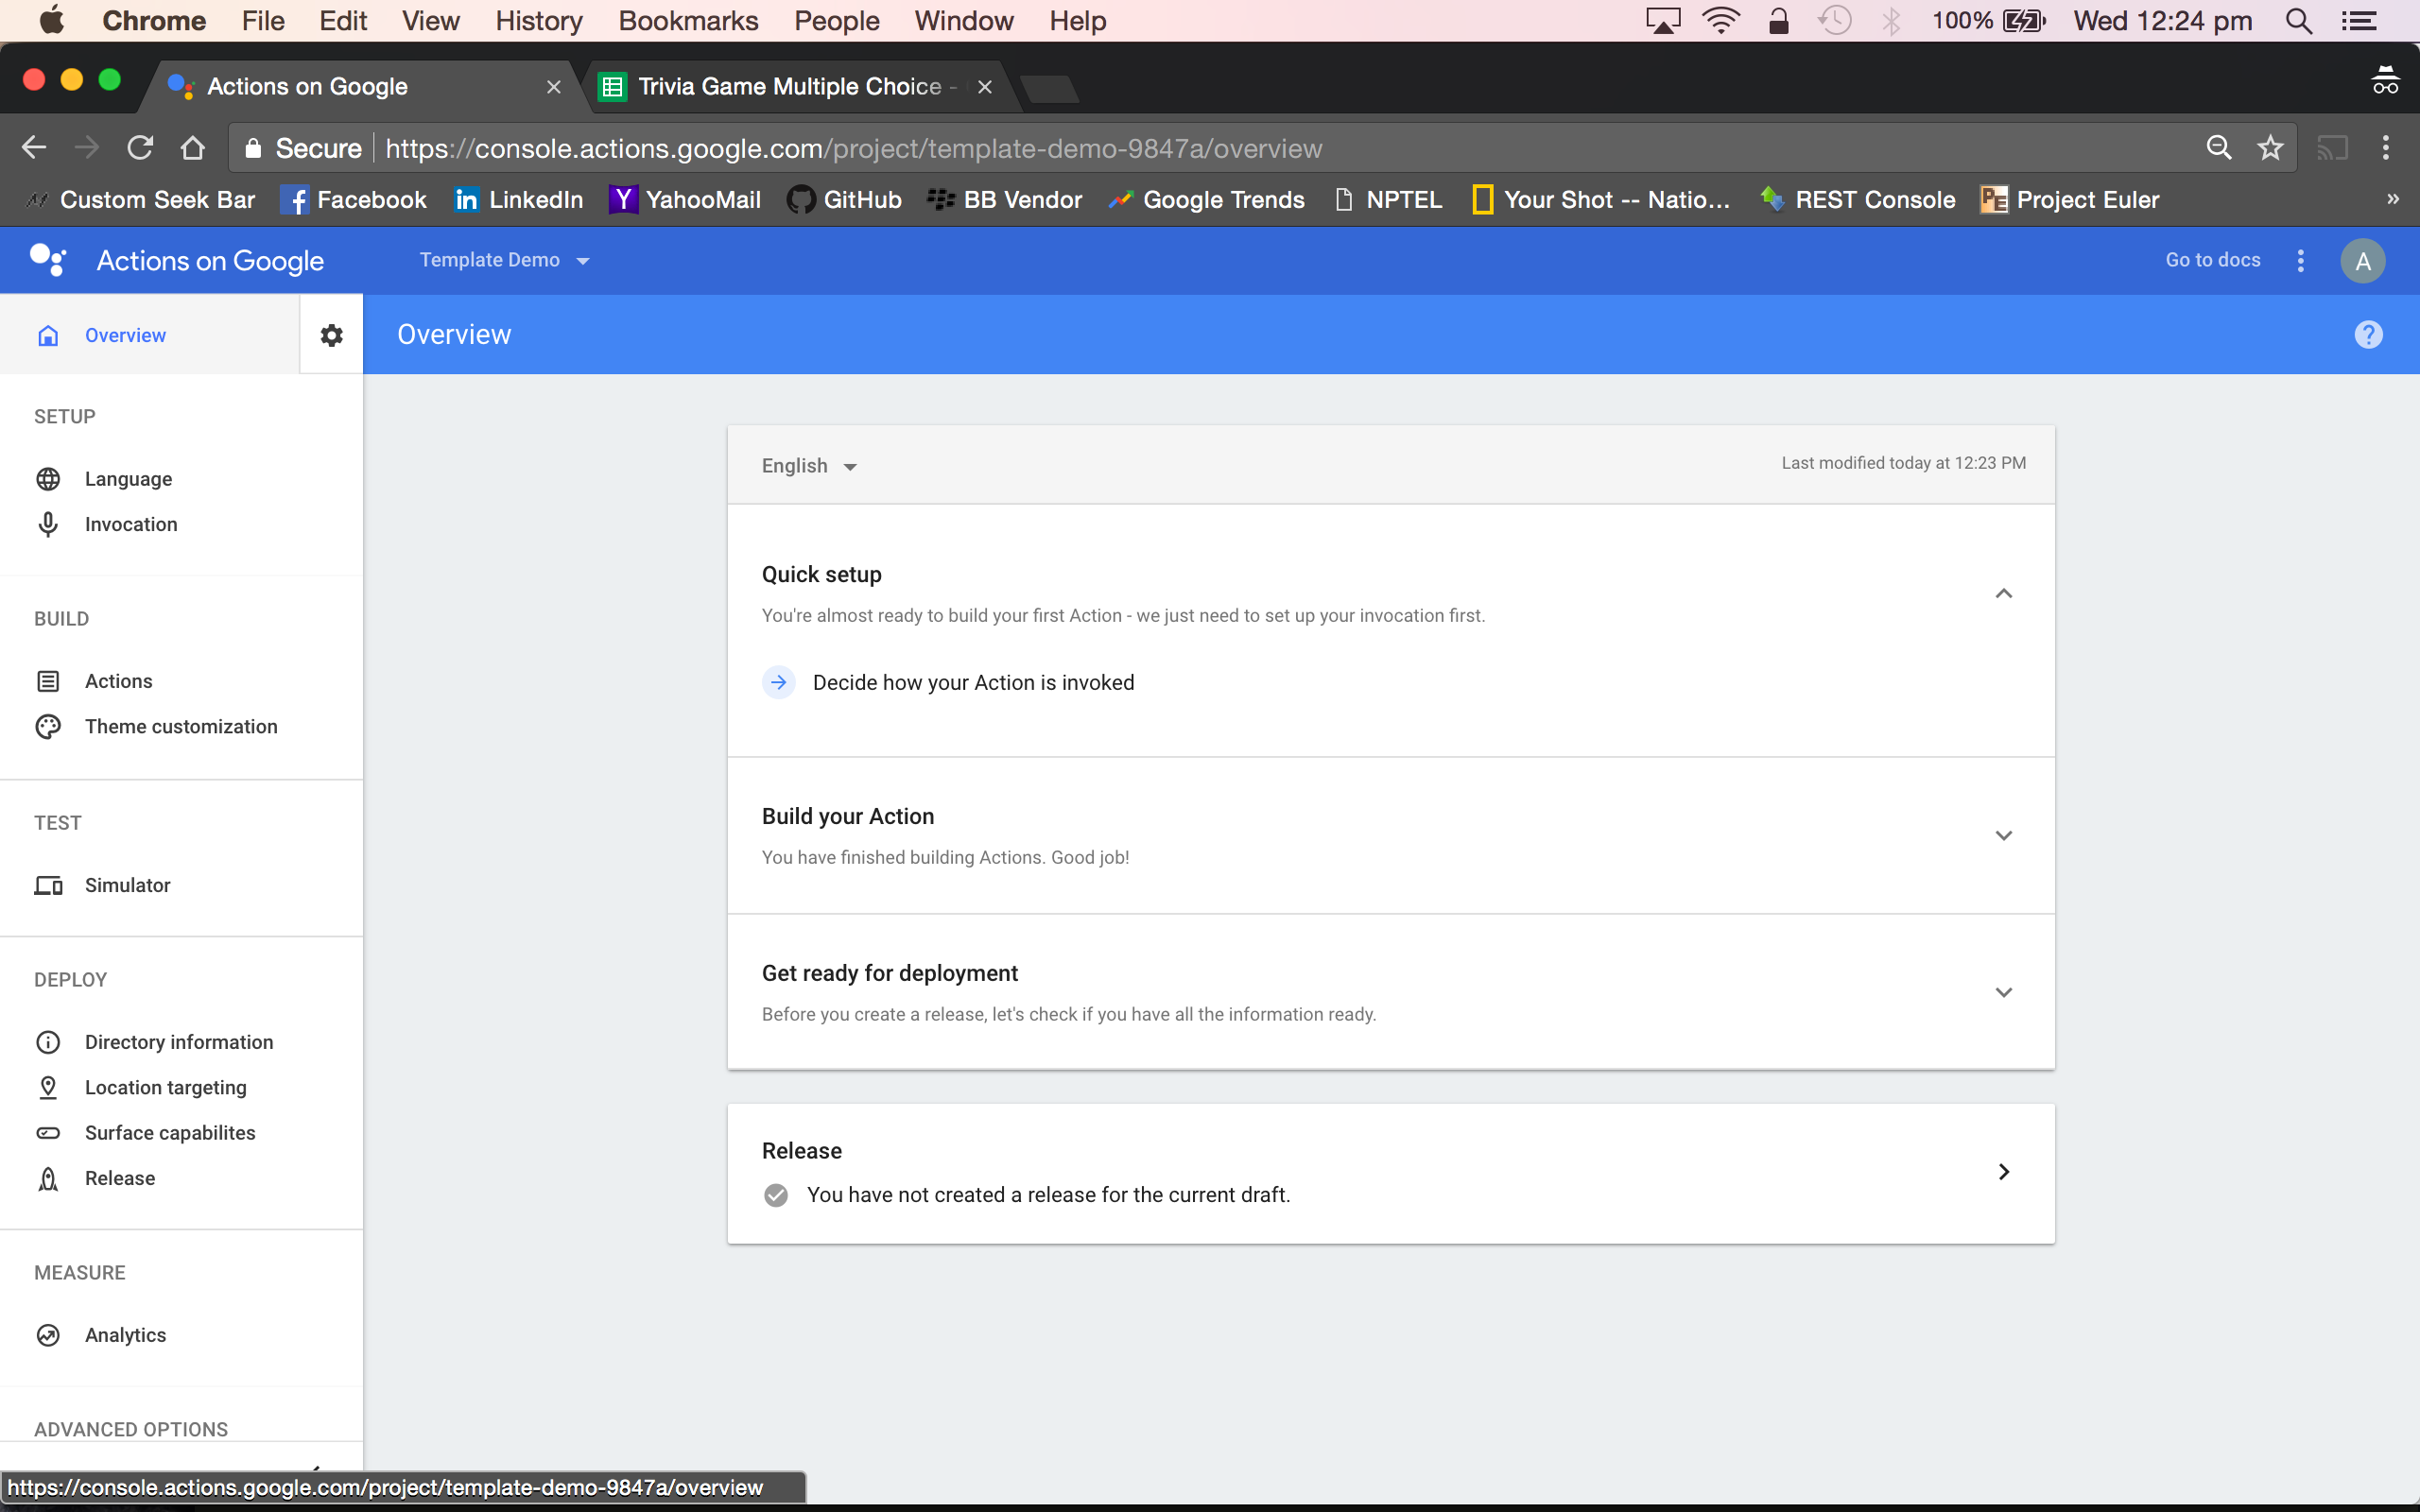This screenshot has width=2420, height=1512.
Task: Open the Window menu
Action: tap(964, 21)
